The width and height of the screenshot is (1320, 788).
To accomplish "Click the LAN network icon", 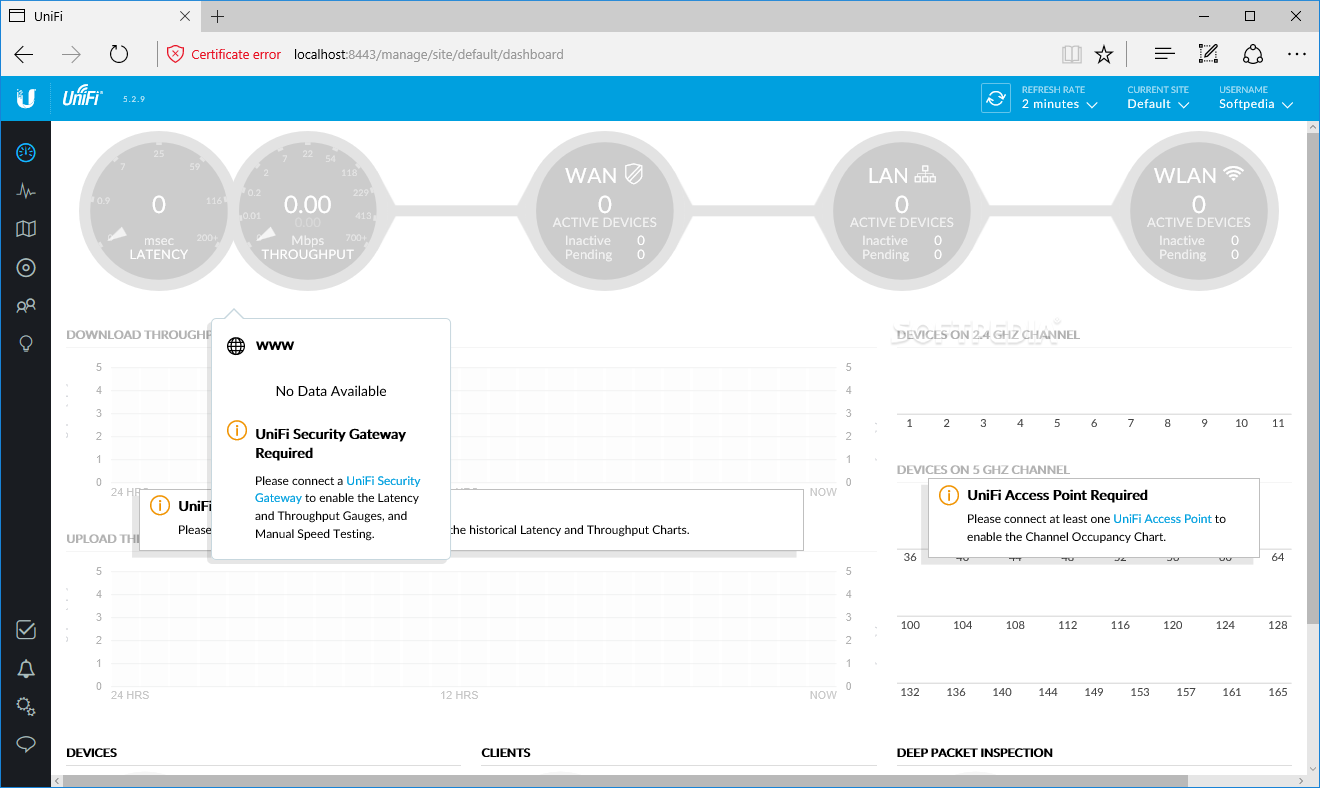I will point(925,175).
